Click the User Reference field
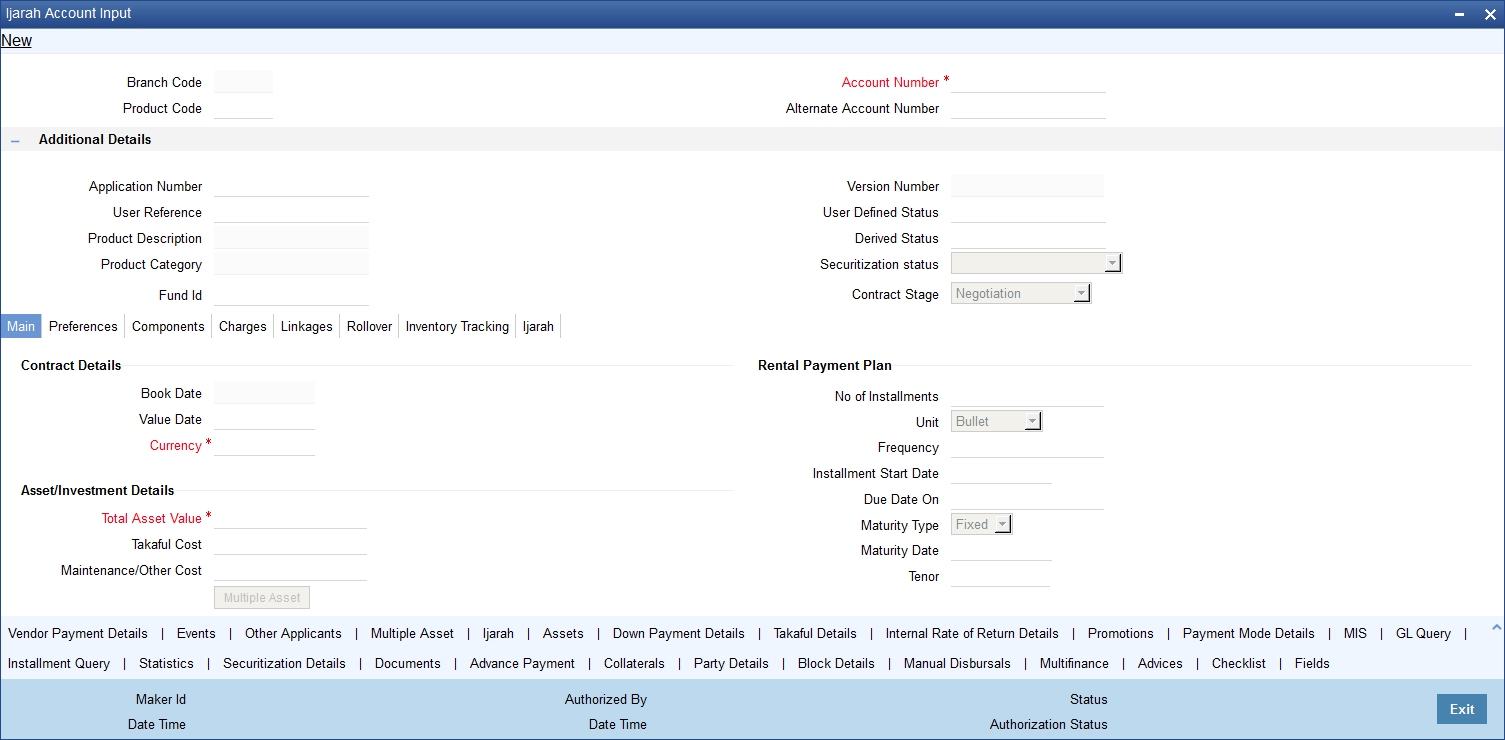 pos(291,213)
